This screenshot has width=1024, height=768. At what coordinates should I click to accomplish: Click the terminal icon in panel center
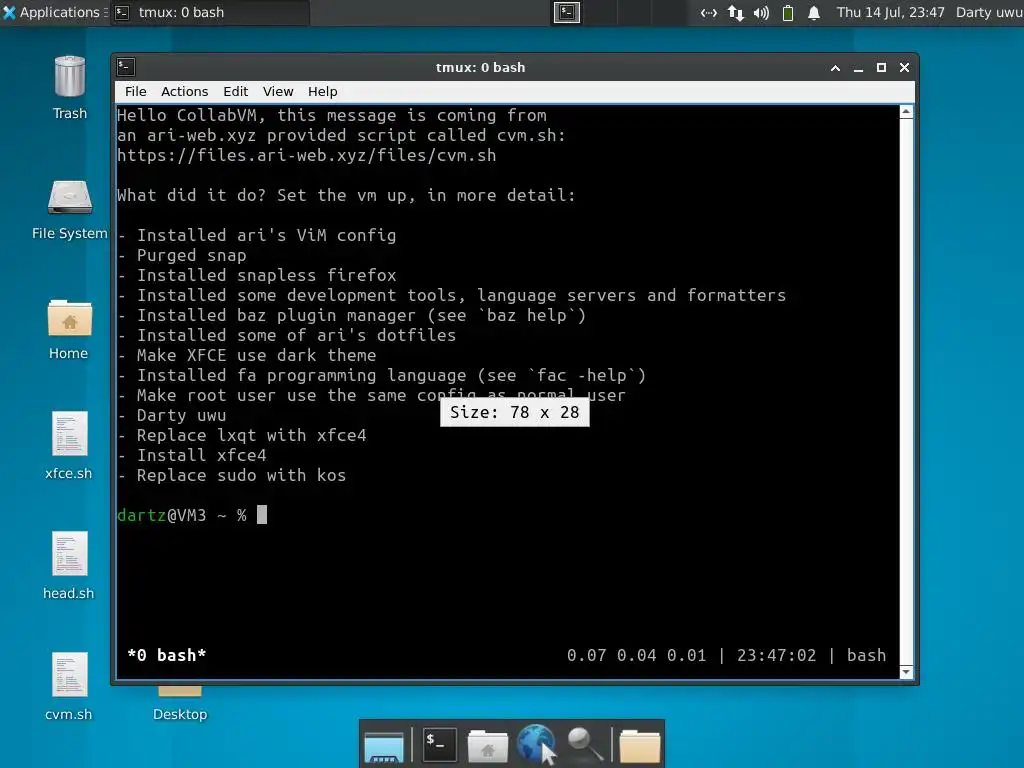coord(567,12)
